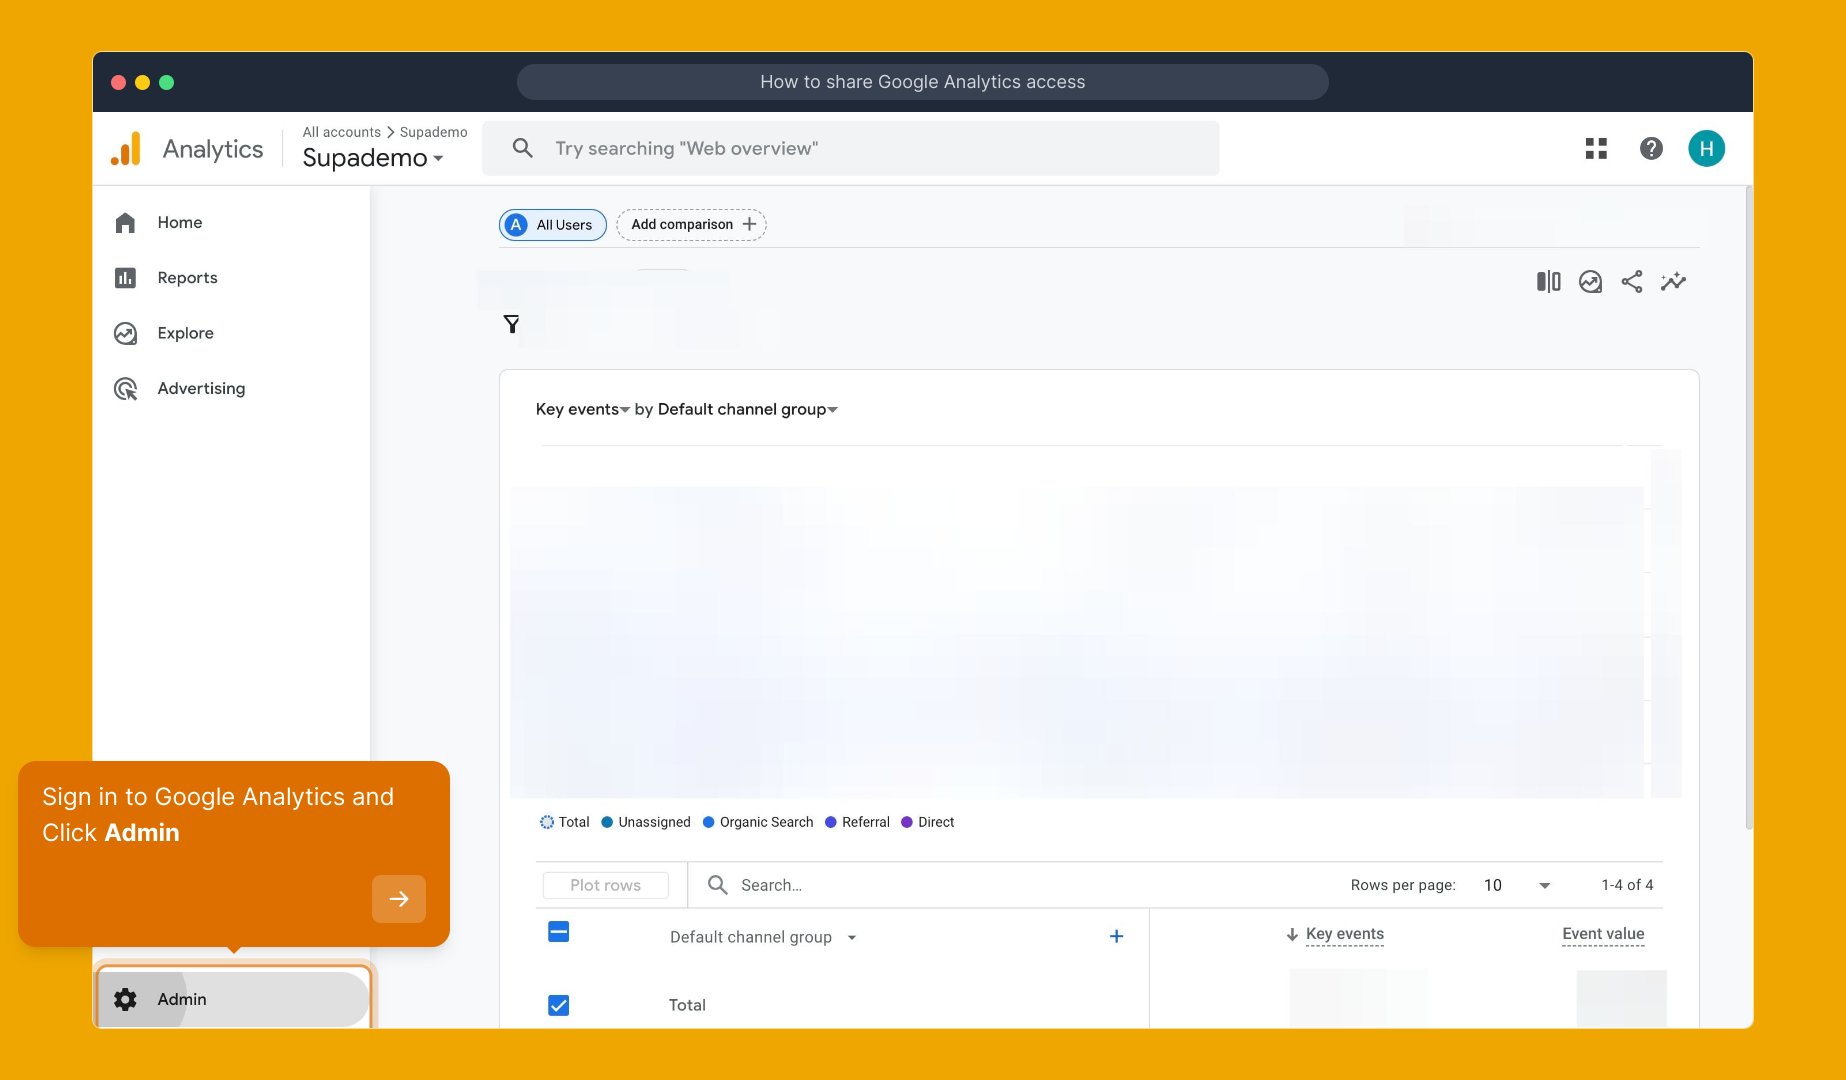Click the select-all checkbox in the table header

(x=558, y=931)
